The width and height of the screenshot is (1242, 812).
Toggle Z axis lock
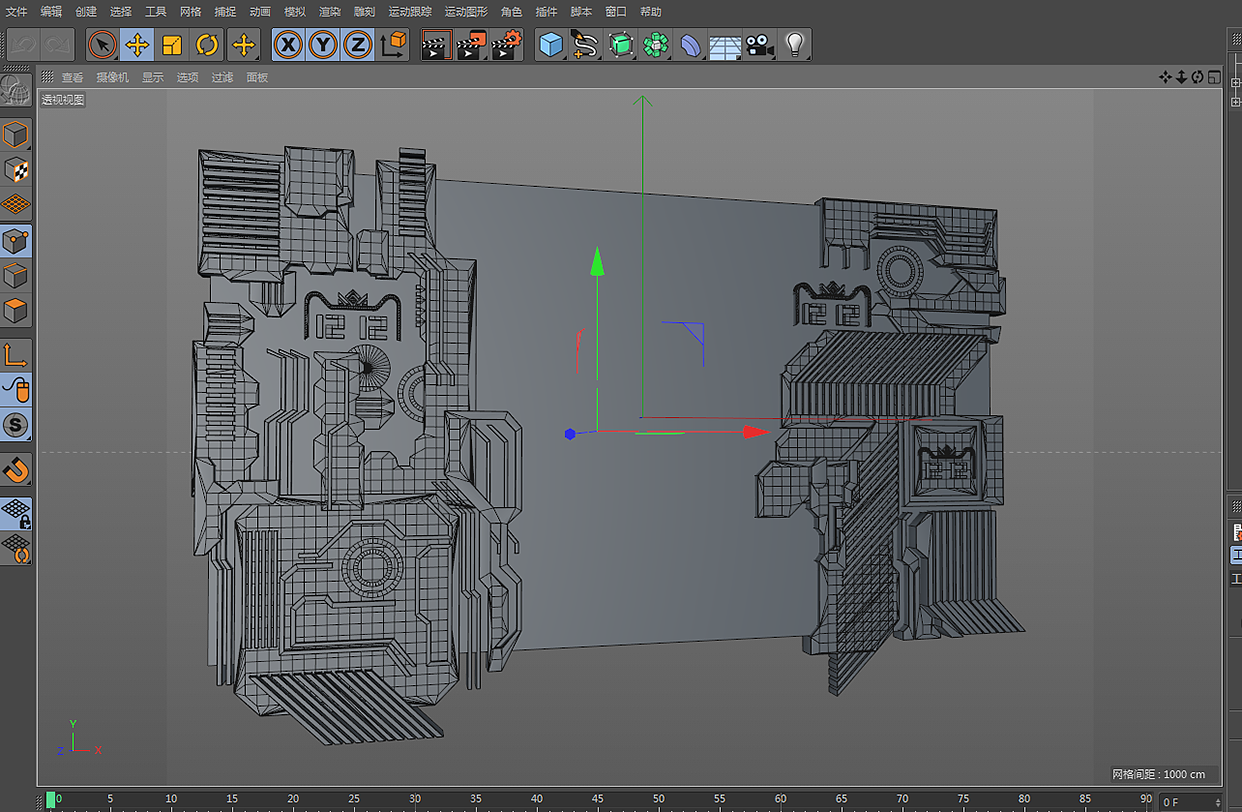[357, 45]
